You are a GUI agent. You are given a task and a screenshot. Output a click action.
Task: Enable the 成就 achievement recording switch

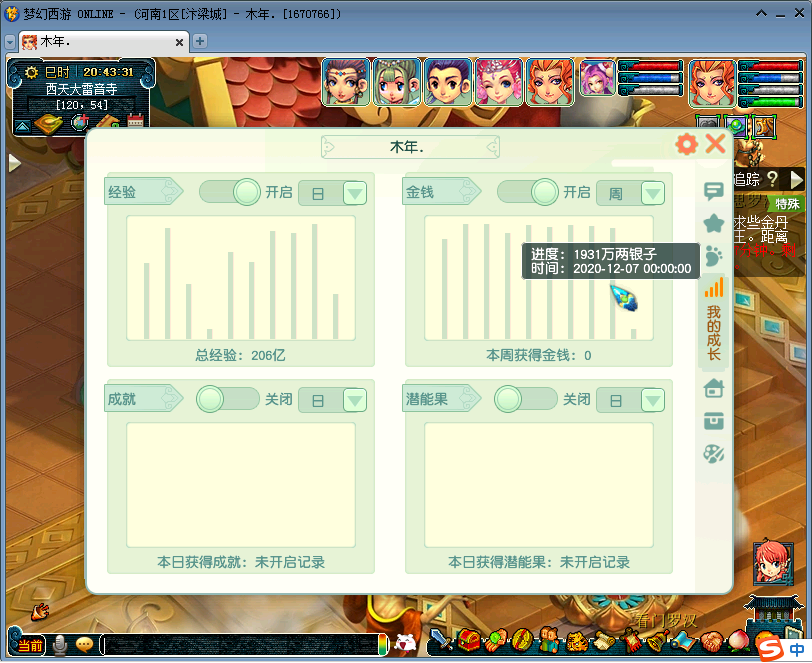coord(228,399)
